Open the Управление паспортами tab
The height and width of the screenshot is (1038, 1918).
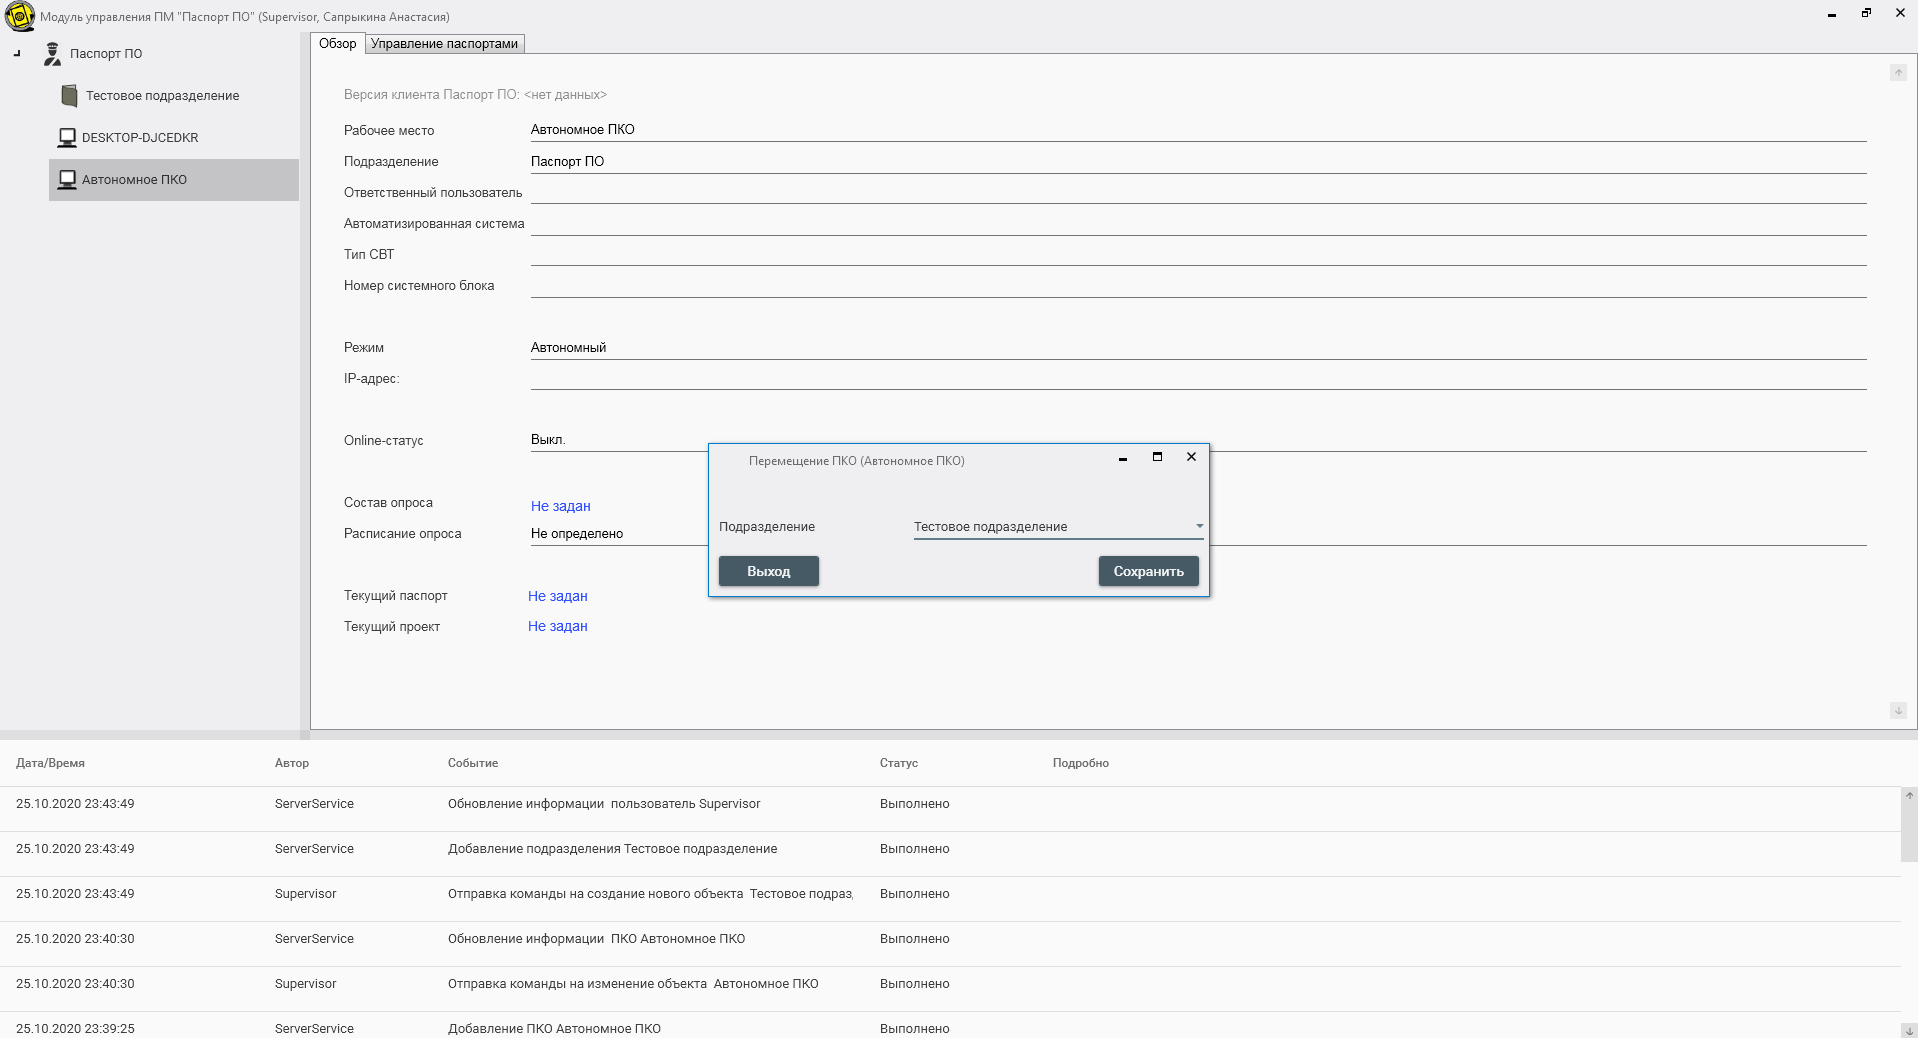pos(445,44)
